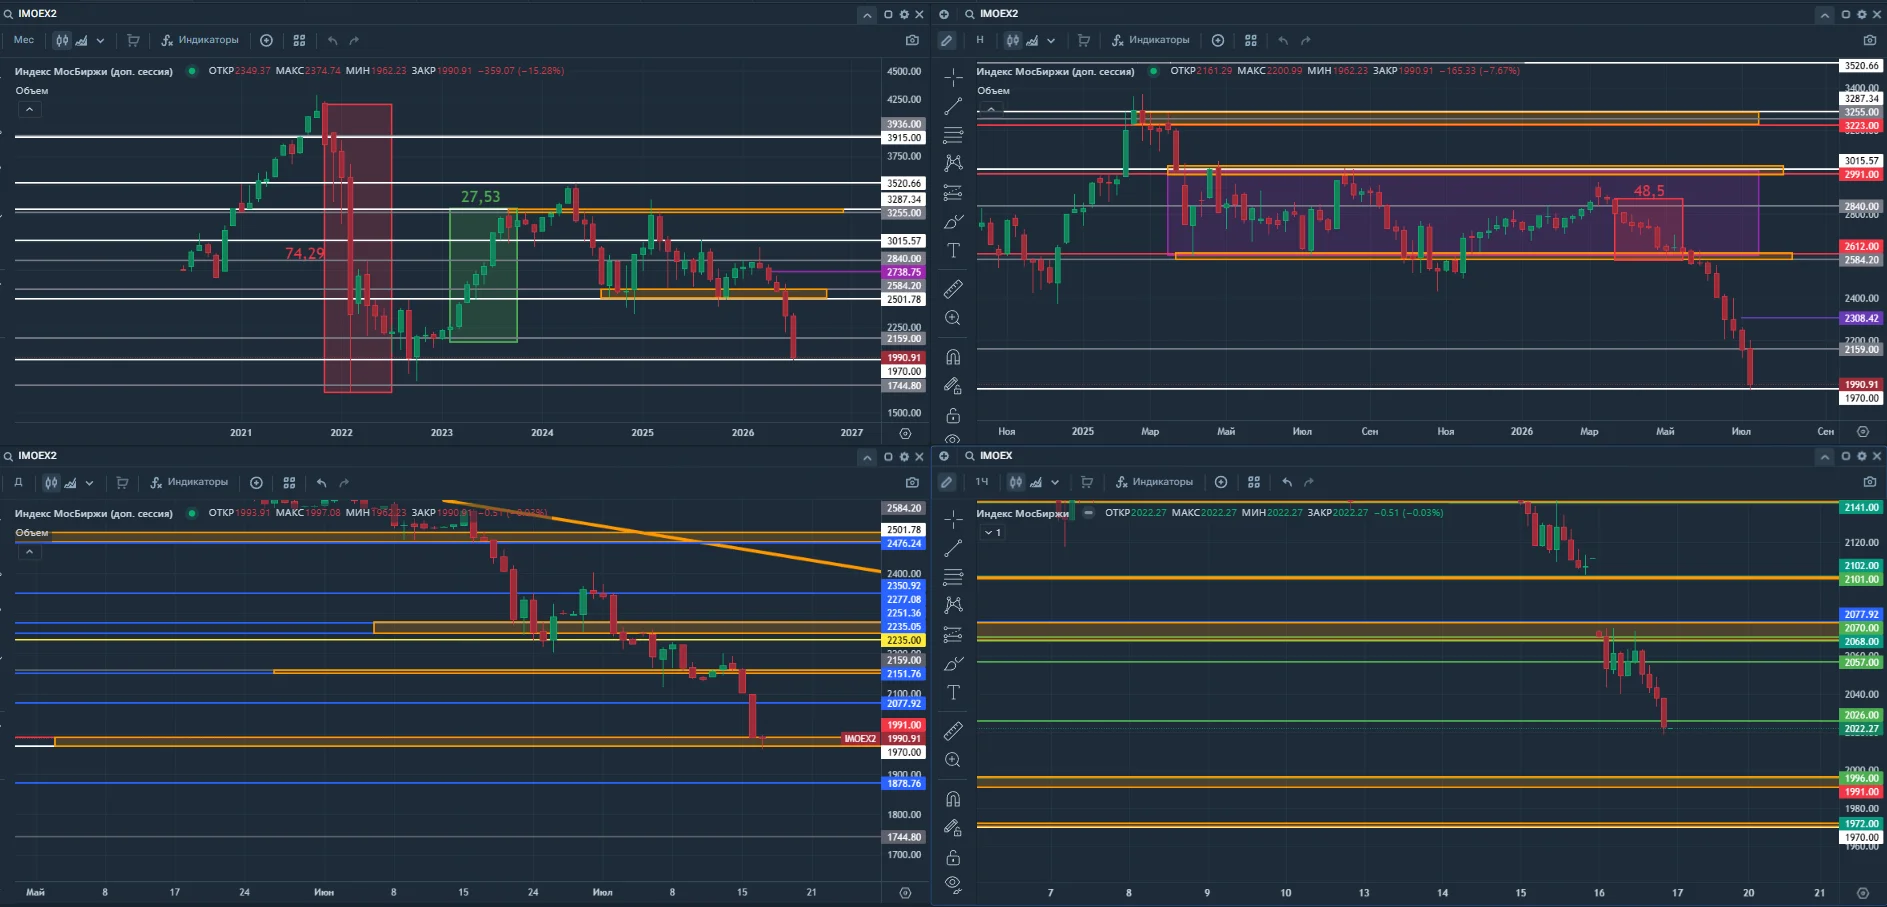Viewport: 1887px width, 907px height.
Task: Click IMOEX symbol search in hourly panel
Action: pos(989,456)
